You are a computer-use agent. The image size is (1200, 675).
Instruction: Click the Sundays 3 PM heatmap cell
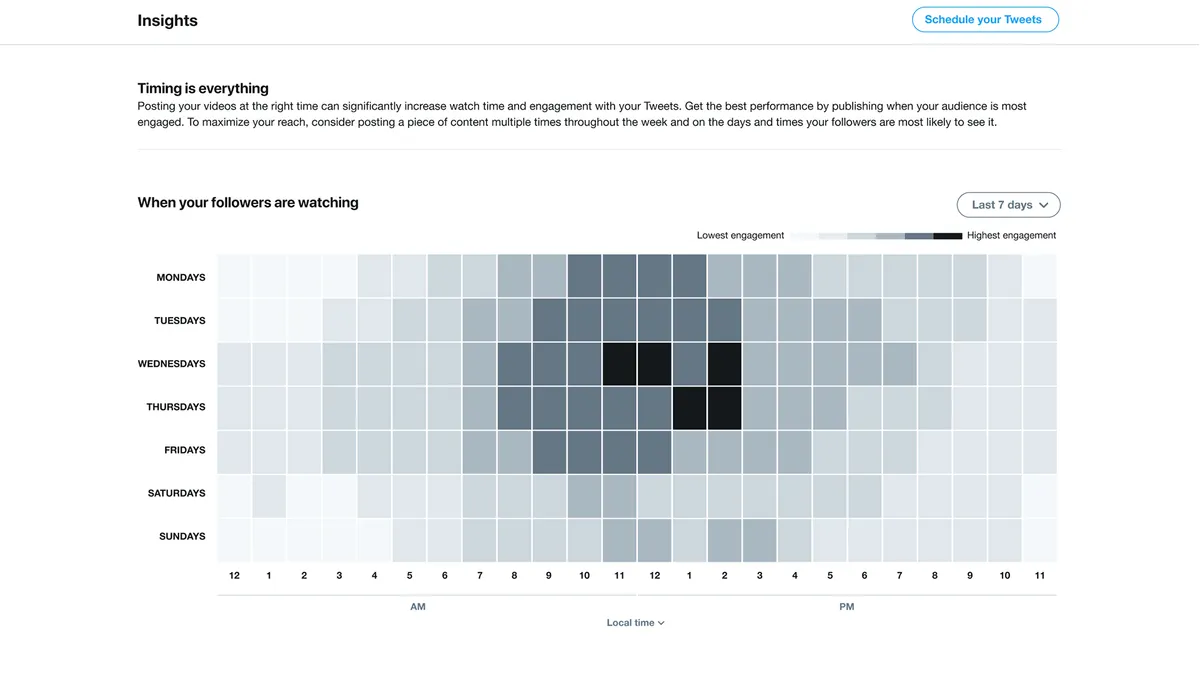click(x=759, y=540)
